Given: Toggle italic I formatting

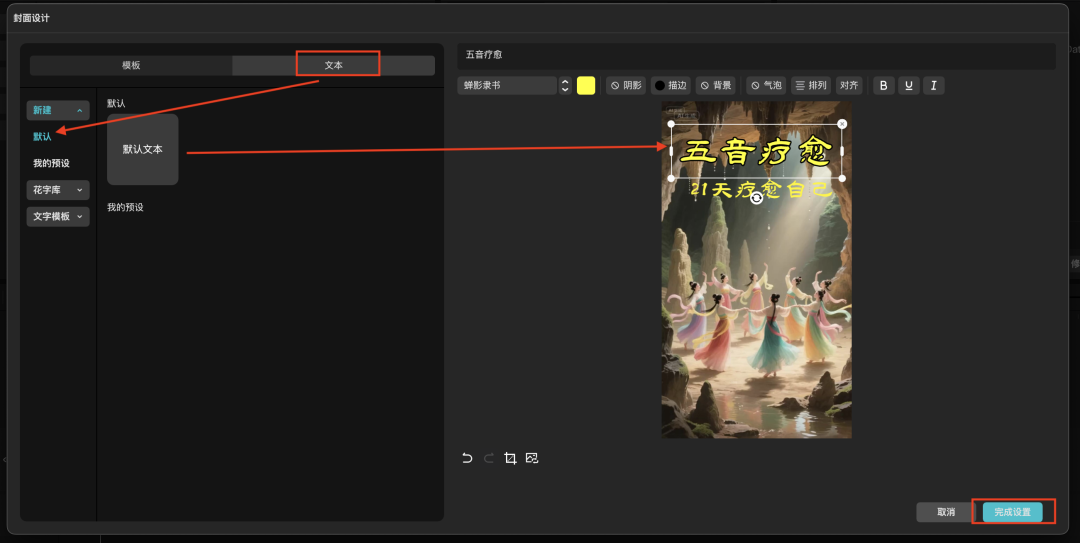Looking at the screenshot, I should click(933, 85).
